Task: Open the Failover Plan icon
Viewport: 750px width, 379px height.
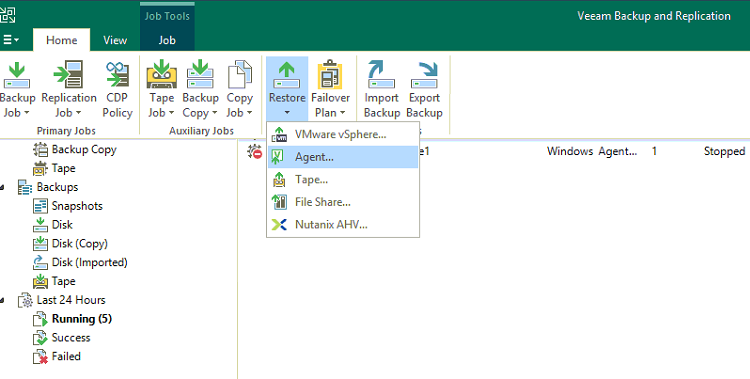Action: tap(330, 75)
